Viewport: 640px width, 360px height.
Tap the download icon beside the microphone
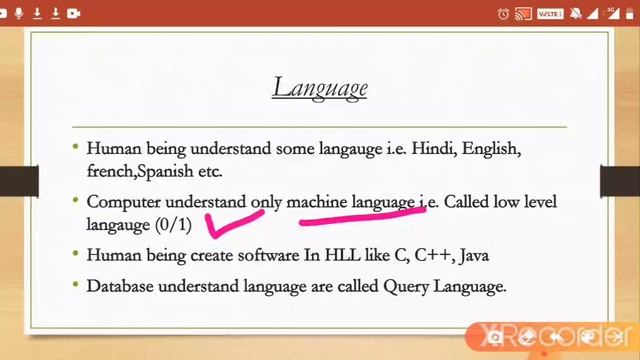[37, 13]
